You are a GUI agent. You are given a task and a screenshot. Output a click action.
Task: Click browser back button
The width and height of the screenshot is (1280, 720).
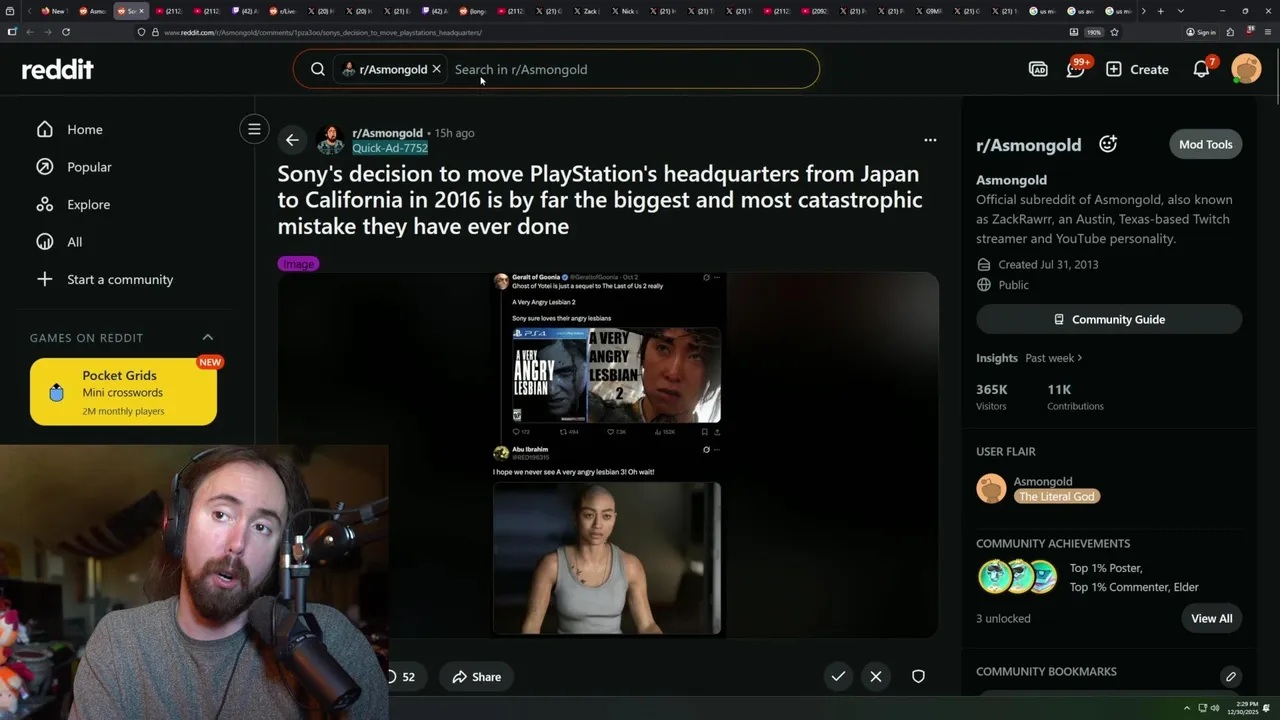click(x=30, y=32)
